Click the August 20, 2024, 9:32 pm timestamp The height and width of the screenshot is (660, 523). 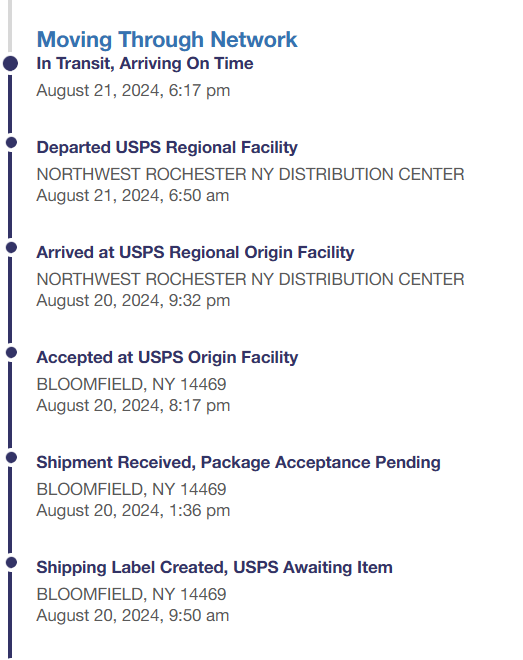click(133, 301)
